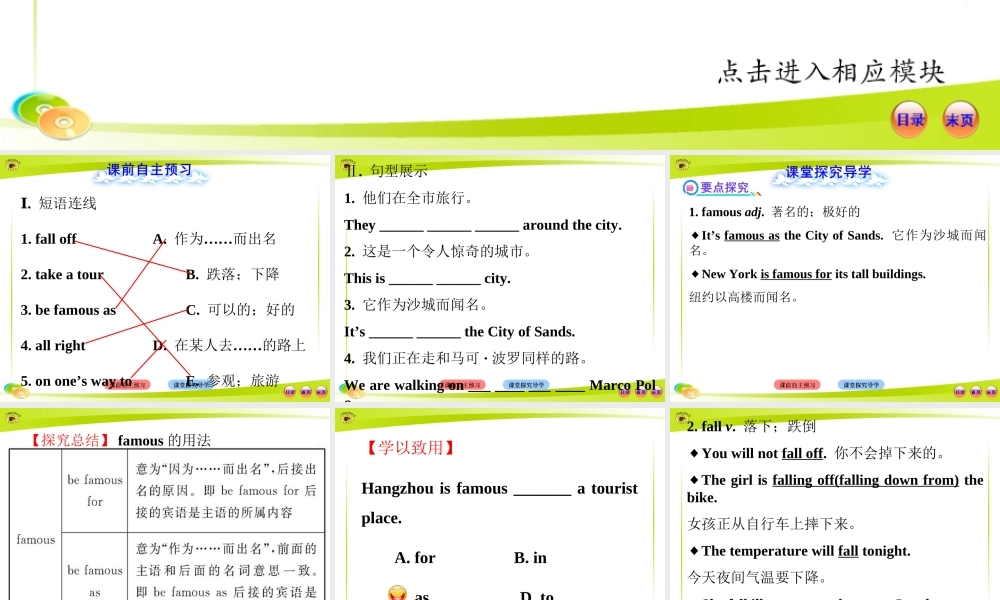1000x600 pixels.
Task: Click corner logo on 短语连线 slide
Action: 13,165
